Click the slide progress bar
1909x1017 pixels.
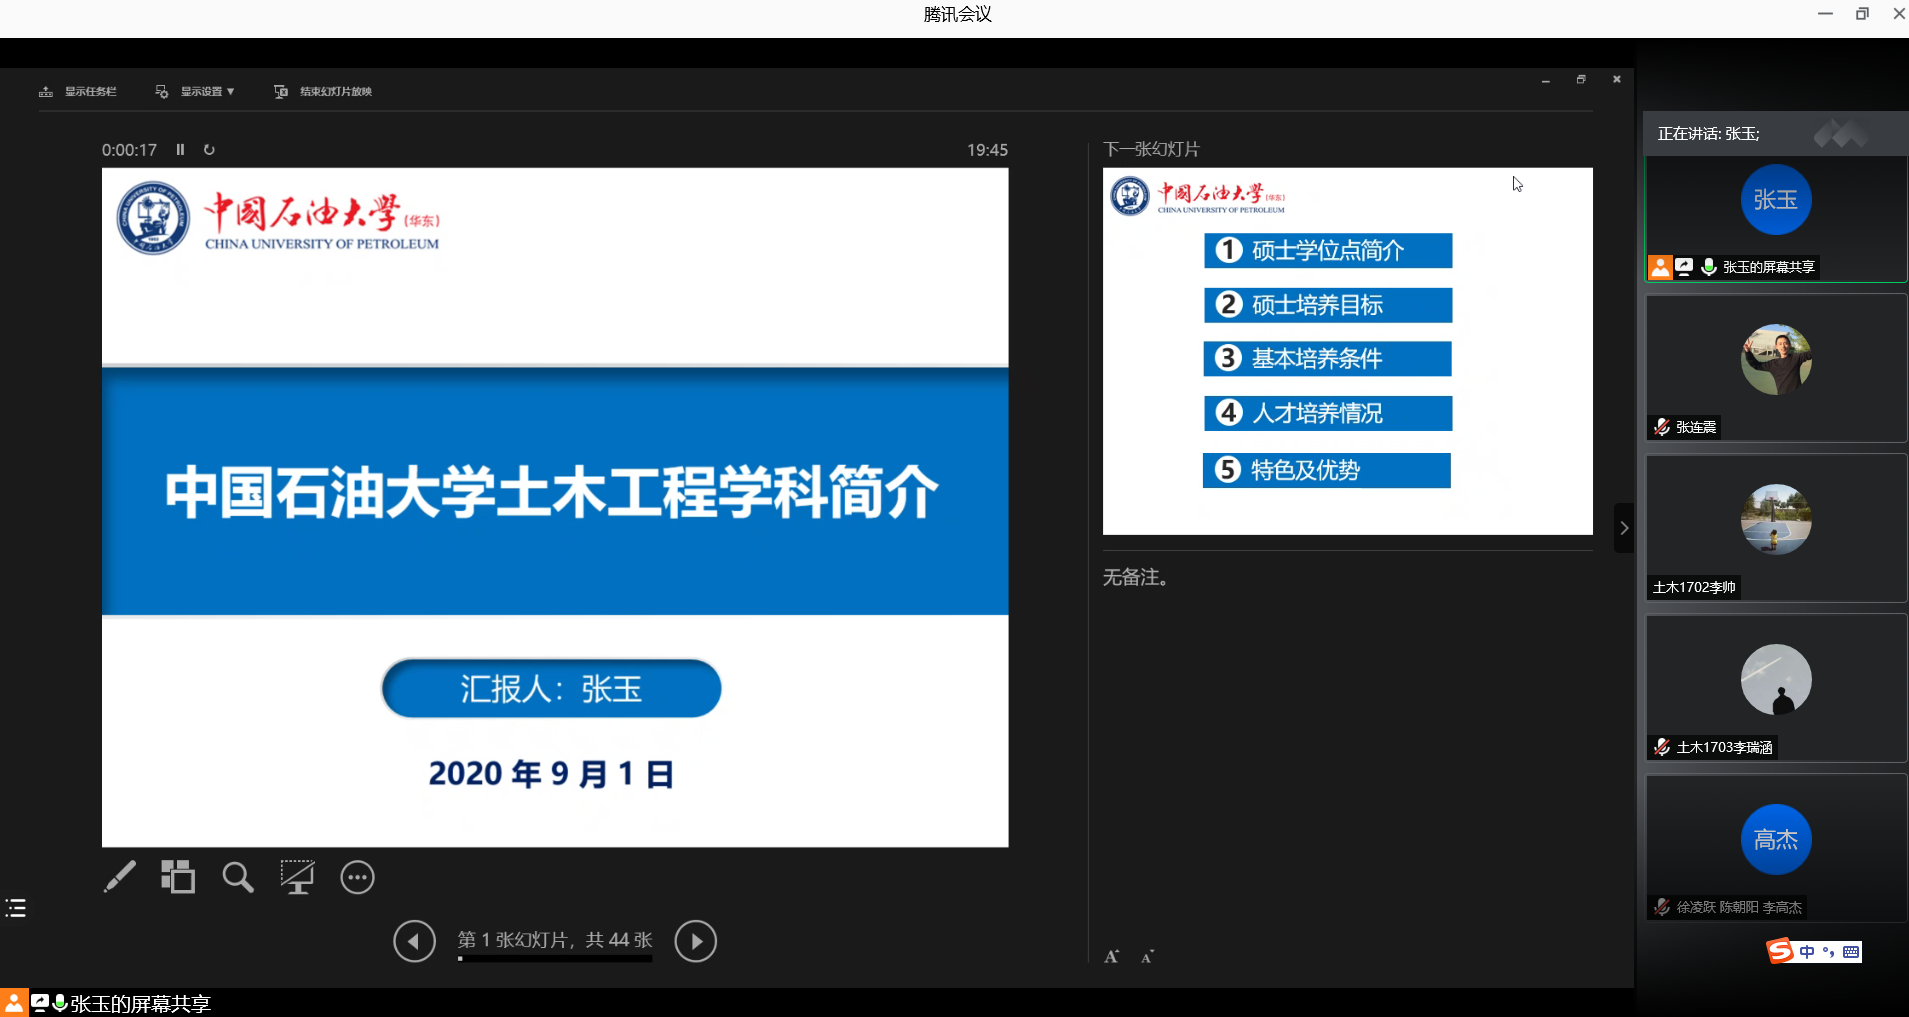555,959
